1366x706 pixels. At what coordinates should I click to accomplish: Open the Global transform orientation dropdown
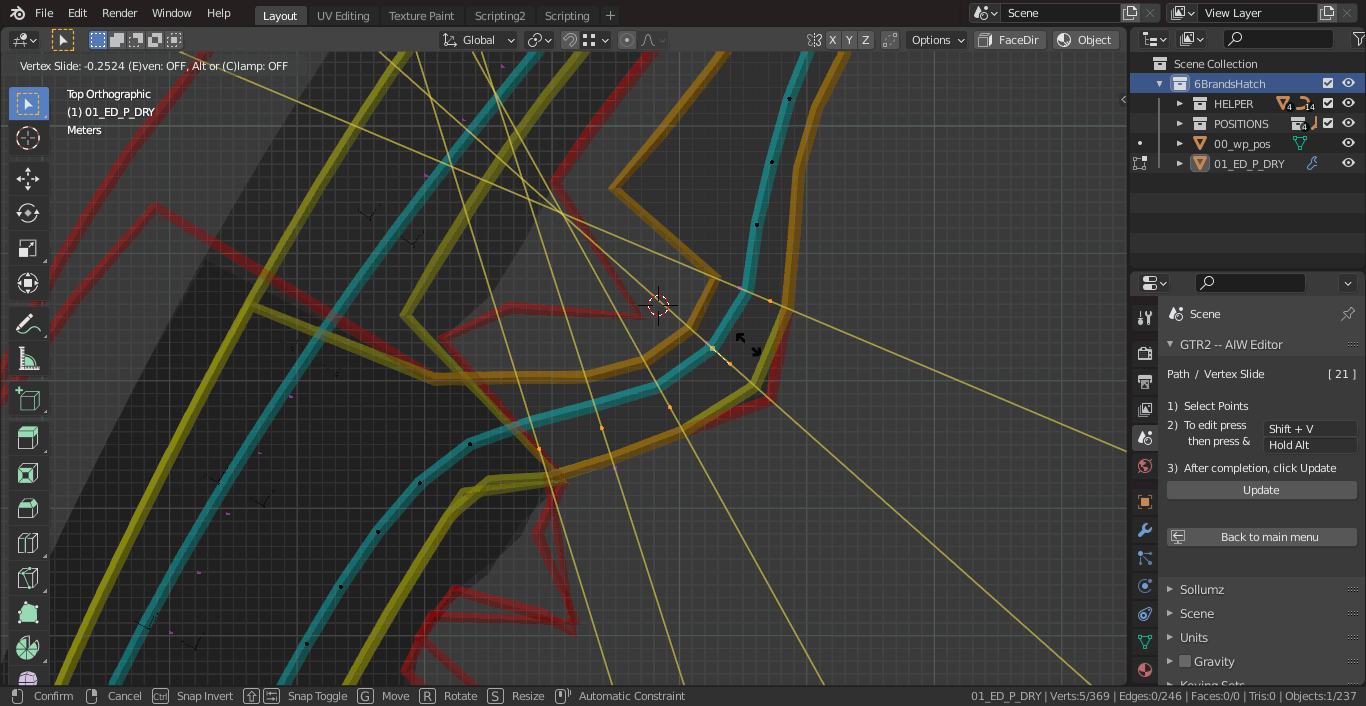479,40
